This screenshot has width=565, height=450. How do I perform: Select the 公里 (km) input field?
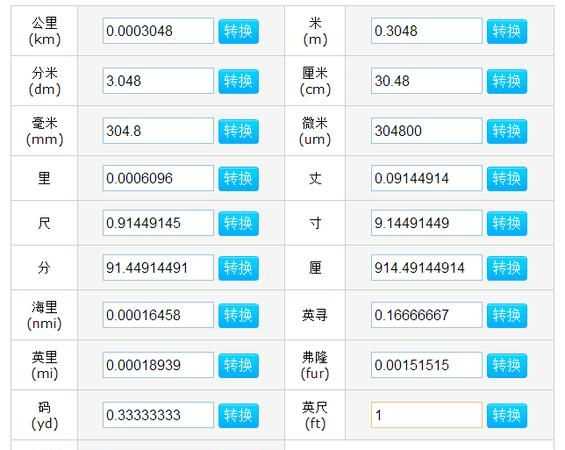click(x=158, y=31)
